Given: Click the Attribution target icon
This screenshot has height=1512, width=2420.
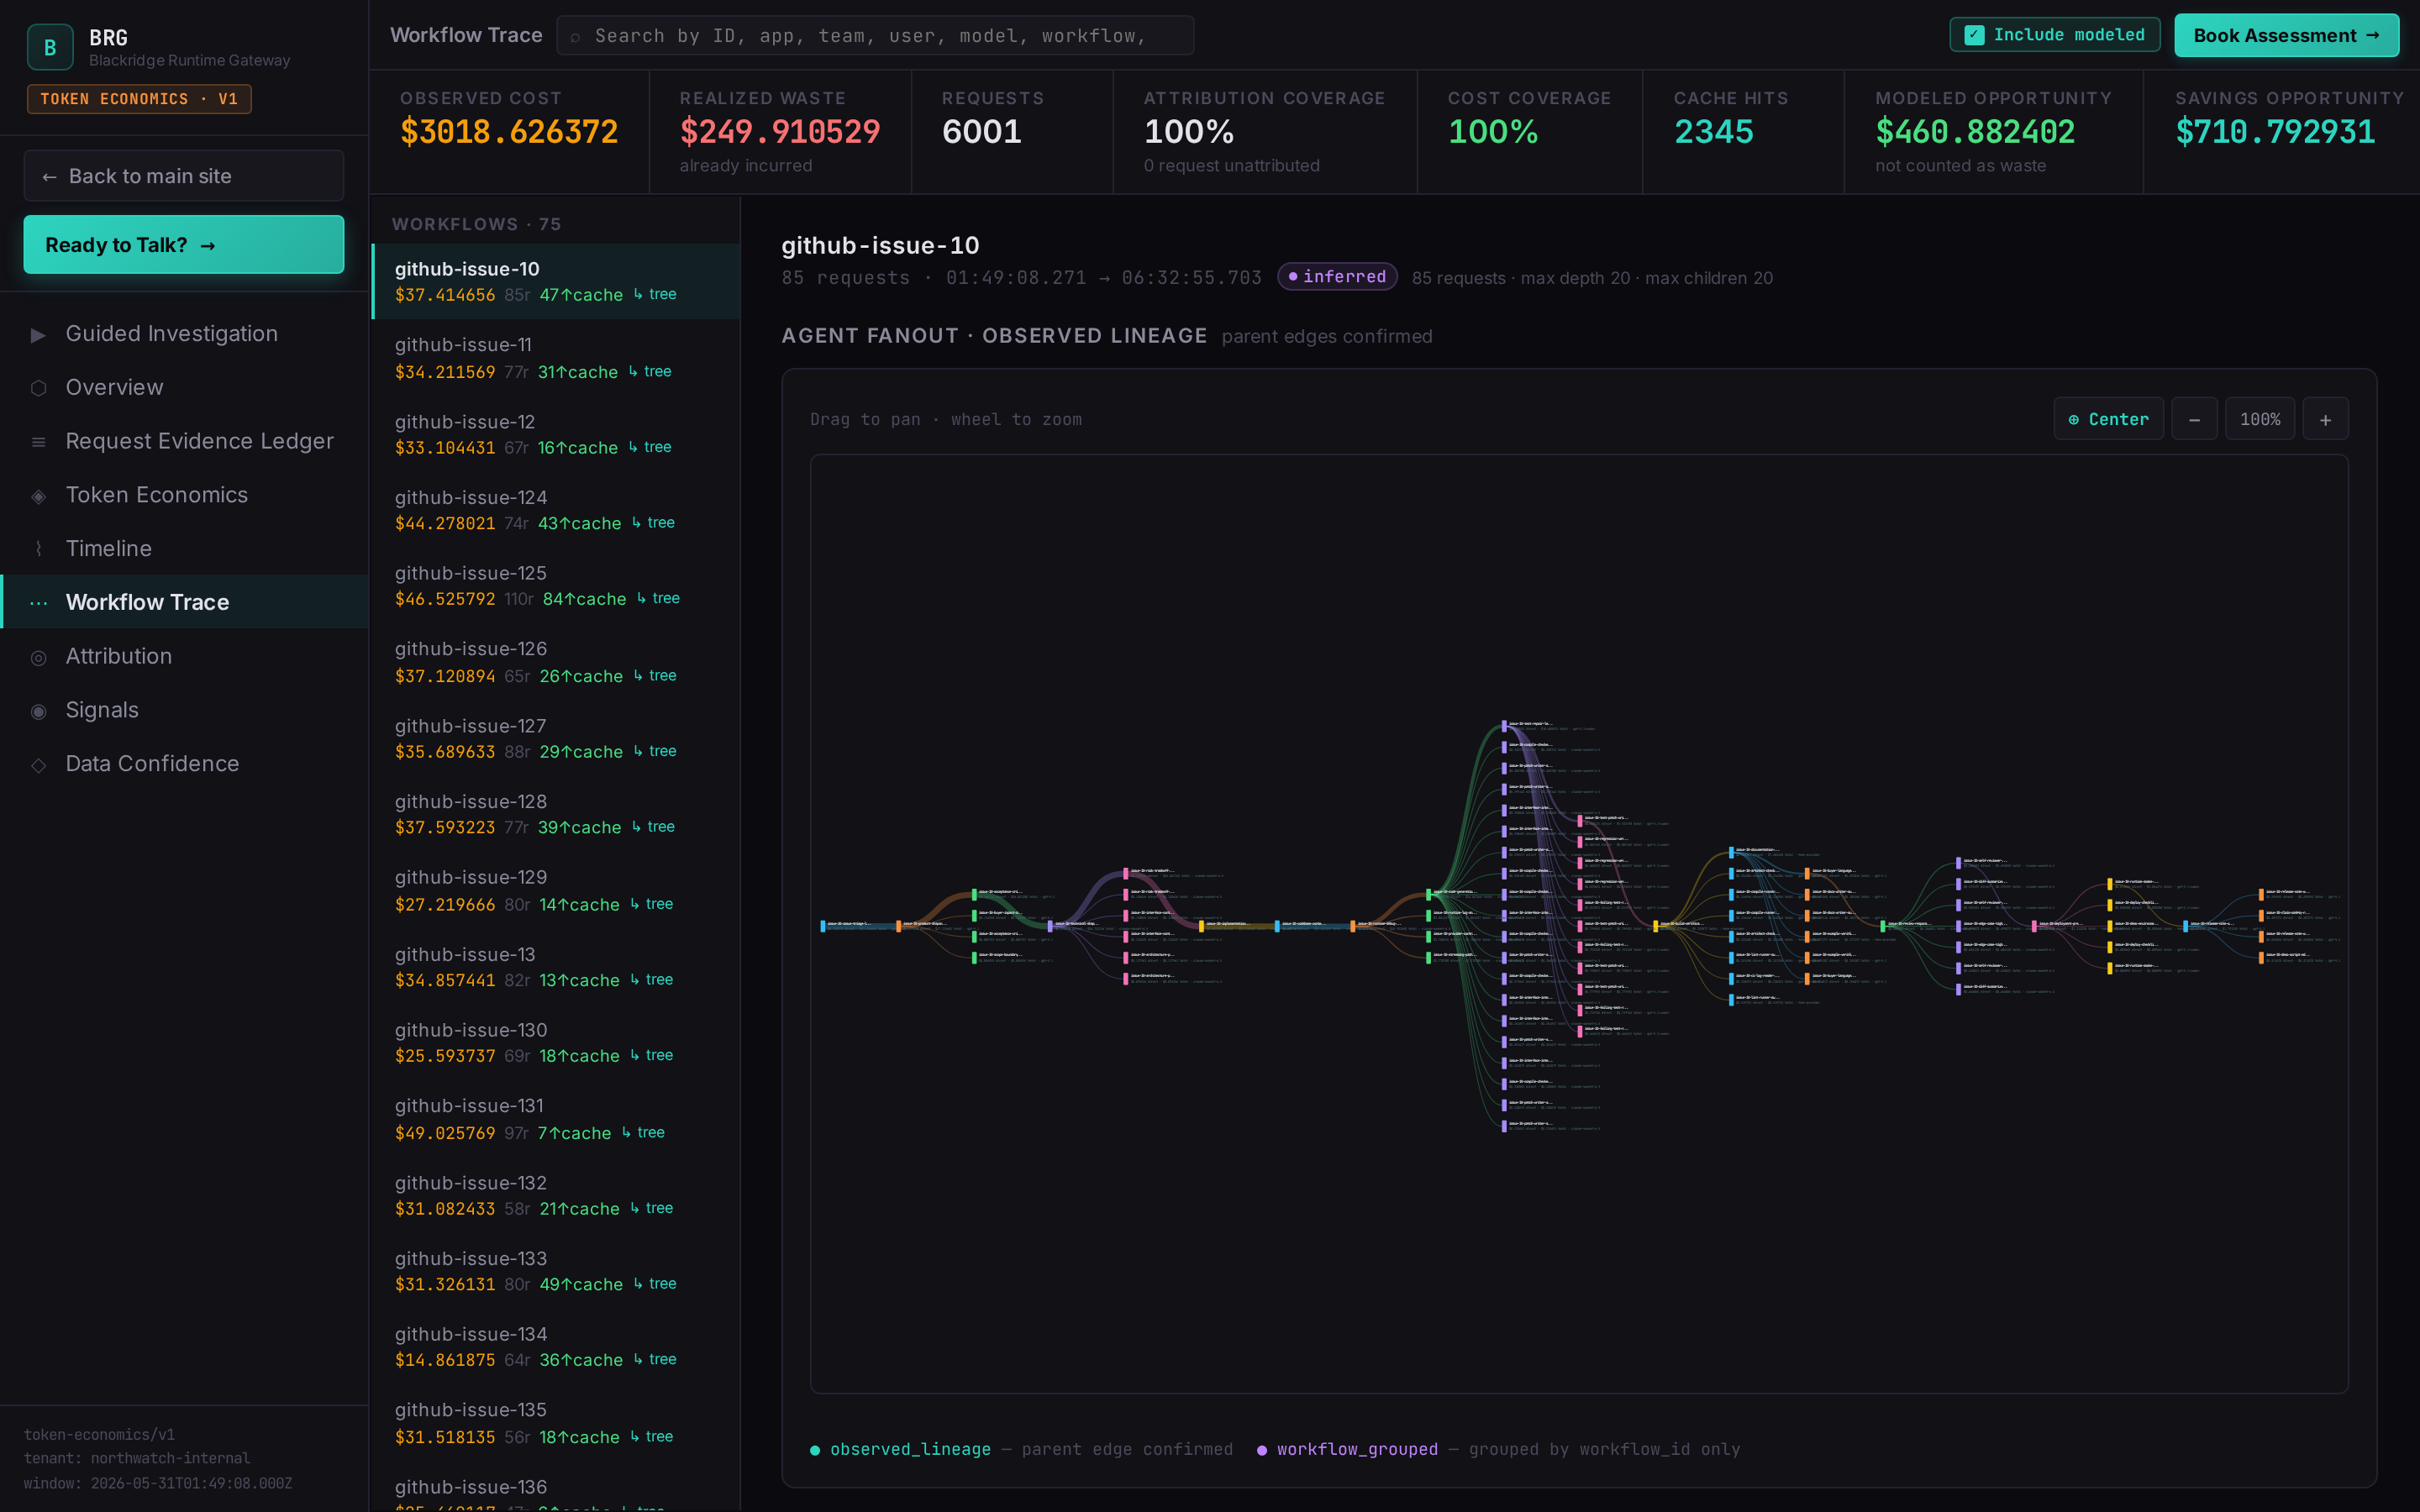Looking at the screenshot, I should tap(38, 657).
